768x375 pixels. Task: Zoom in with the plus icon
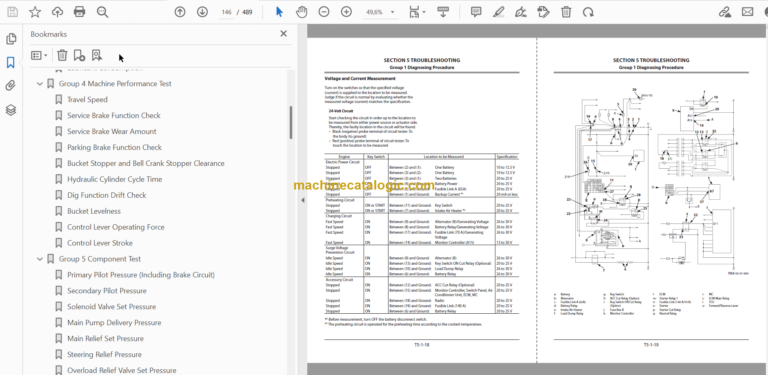pyautogui.click(x=346, y=12)
